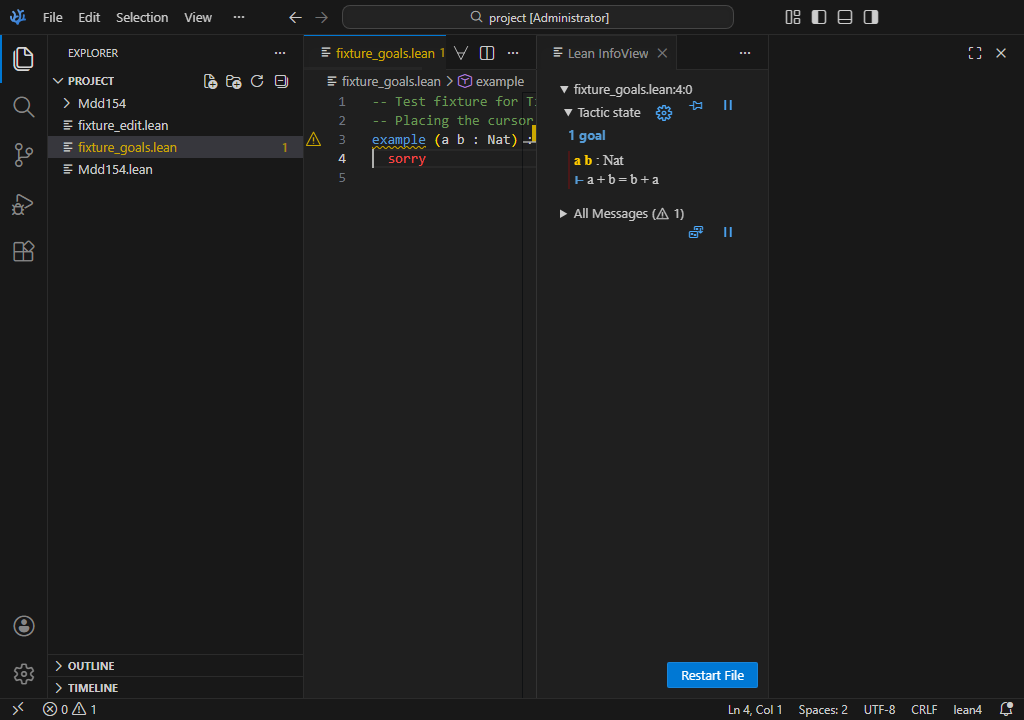Click the Restart File button

[712, 675]
